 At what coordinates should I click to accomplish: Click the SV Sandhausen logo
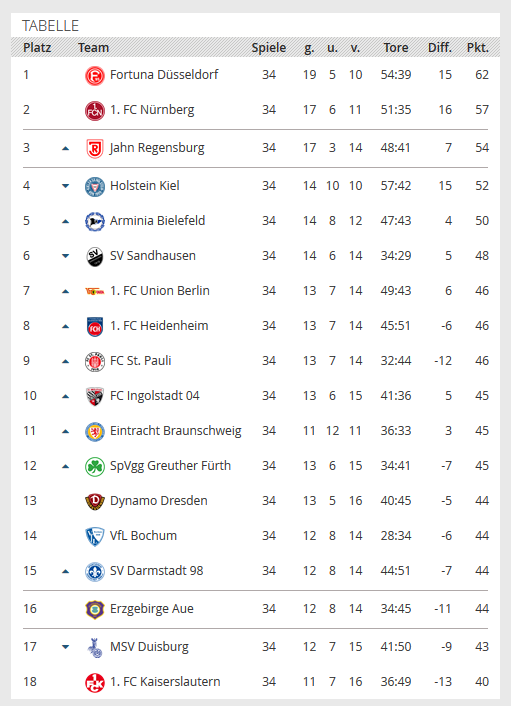(95, 256)
